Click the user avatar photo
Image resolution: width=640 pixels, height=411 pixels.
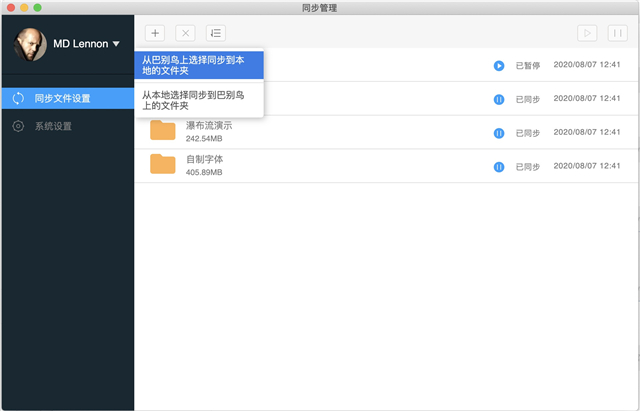point(30,44)
